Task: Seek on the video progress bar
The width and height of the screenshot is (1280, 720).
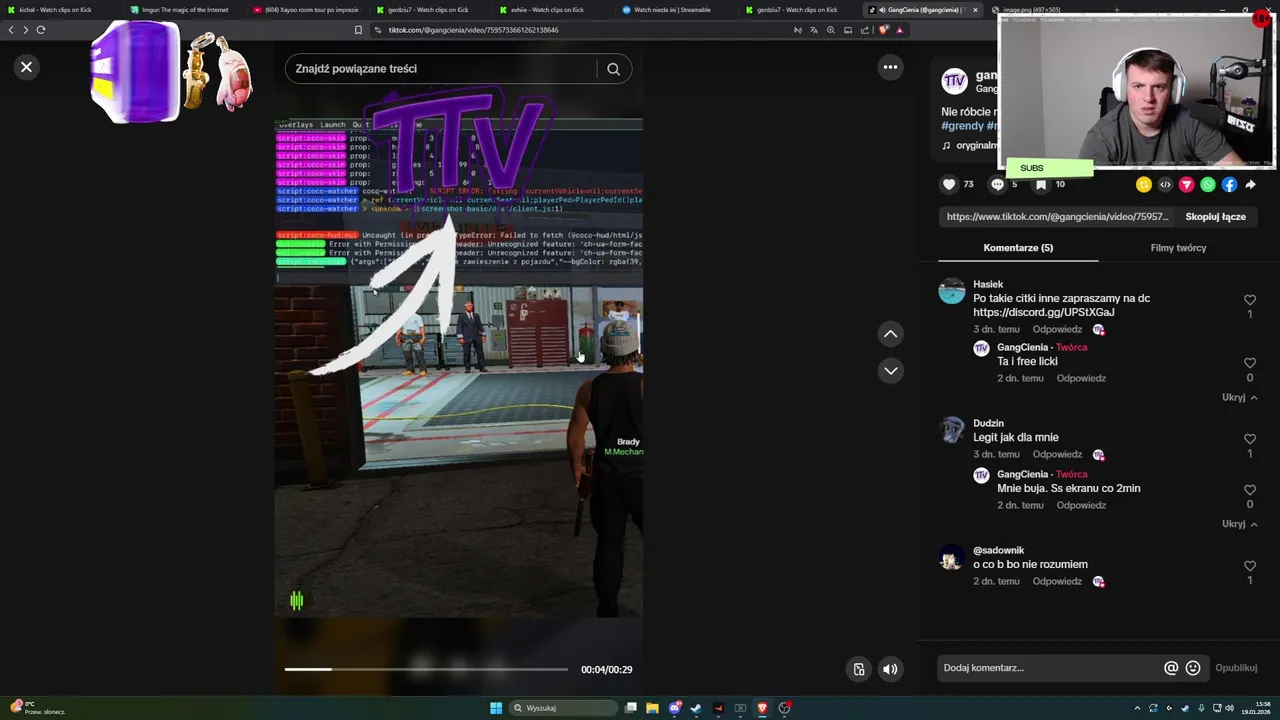Action: [426, 669]
